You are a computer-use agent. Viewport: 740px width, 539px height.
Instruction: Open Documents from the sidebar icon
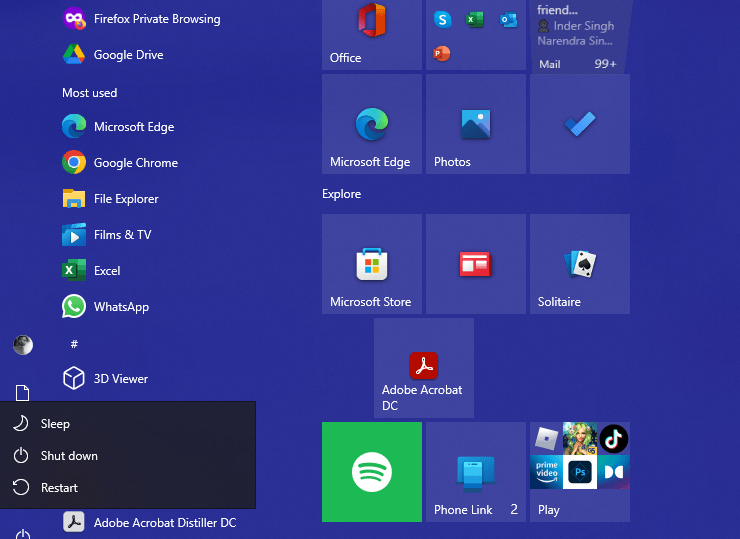pyautogui.click(x=22, y=393)
